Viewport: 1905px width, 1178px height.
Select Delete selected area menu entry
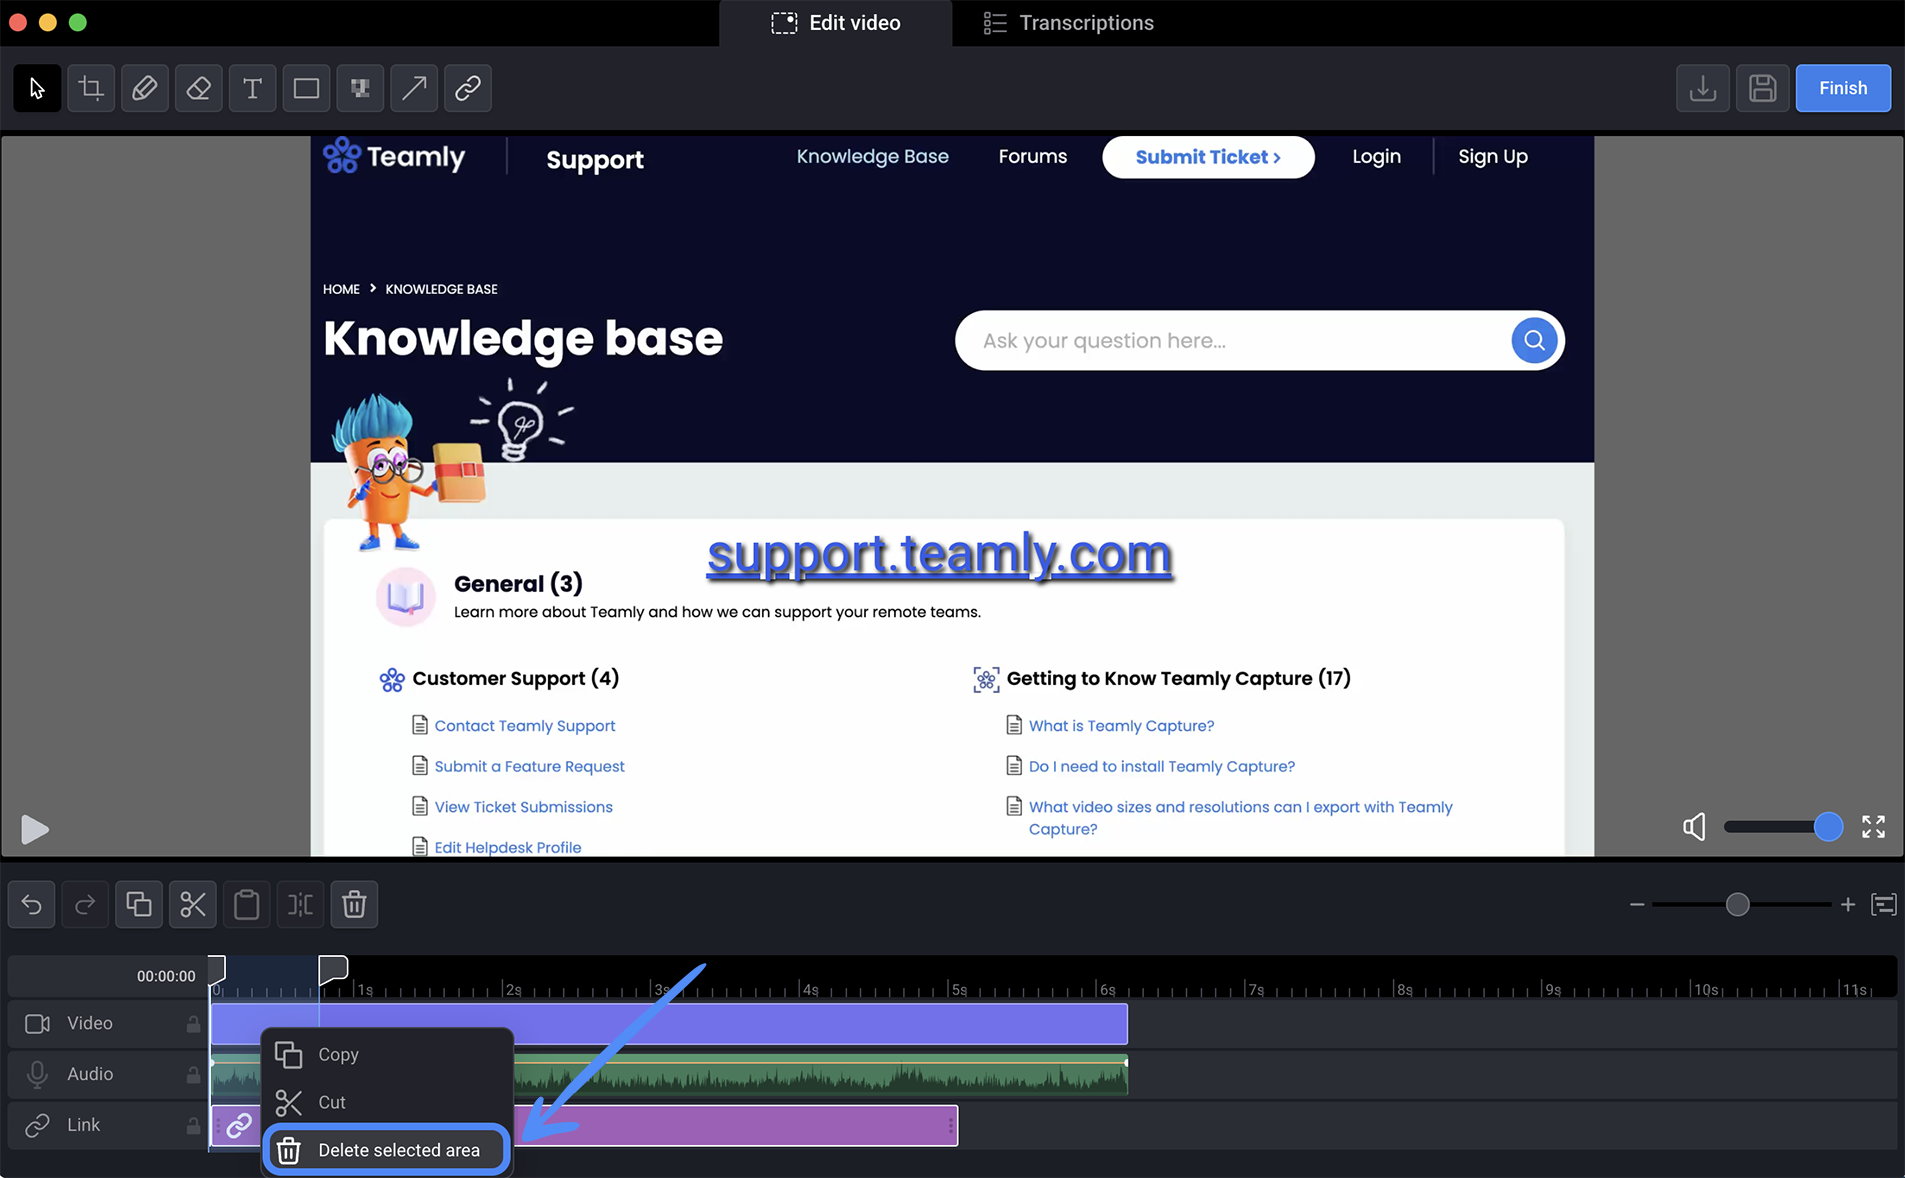pos(387,1151)
